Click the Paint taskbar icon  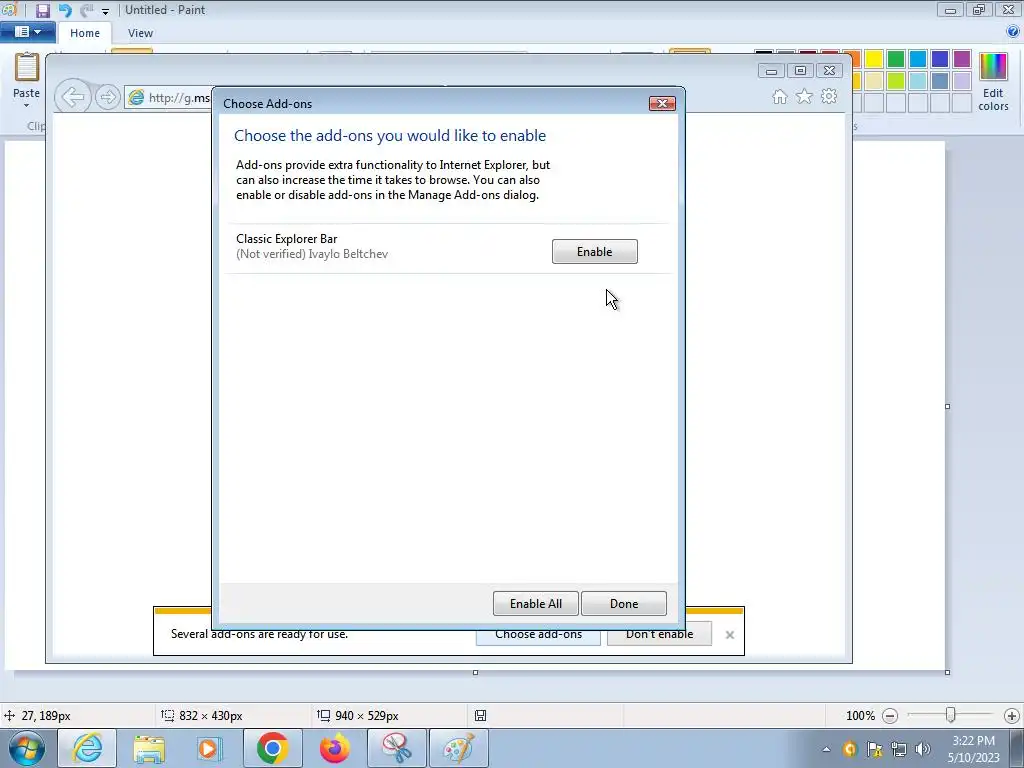click(458, 748)
